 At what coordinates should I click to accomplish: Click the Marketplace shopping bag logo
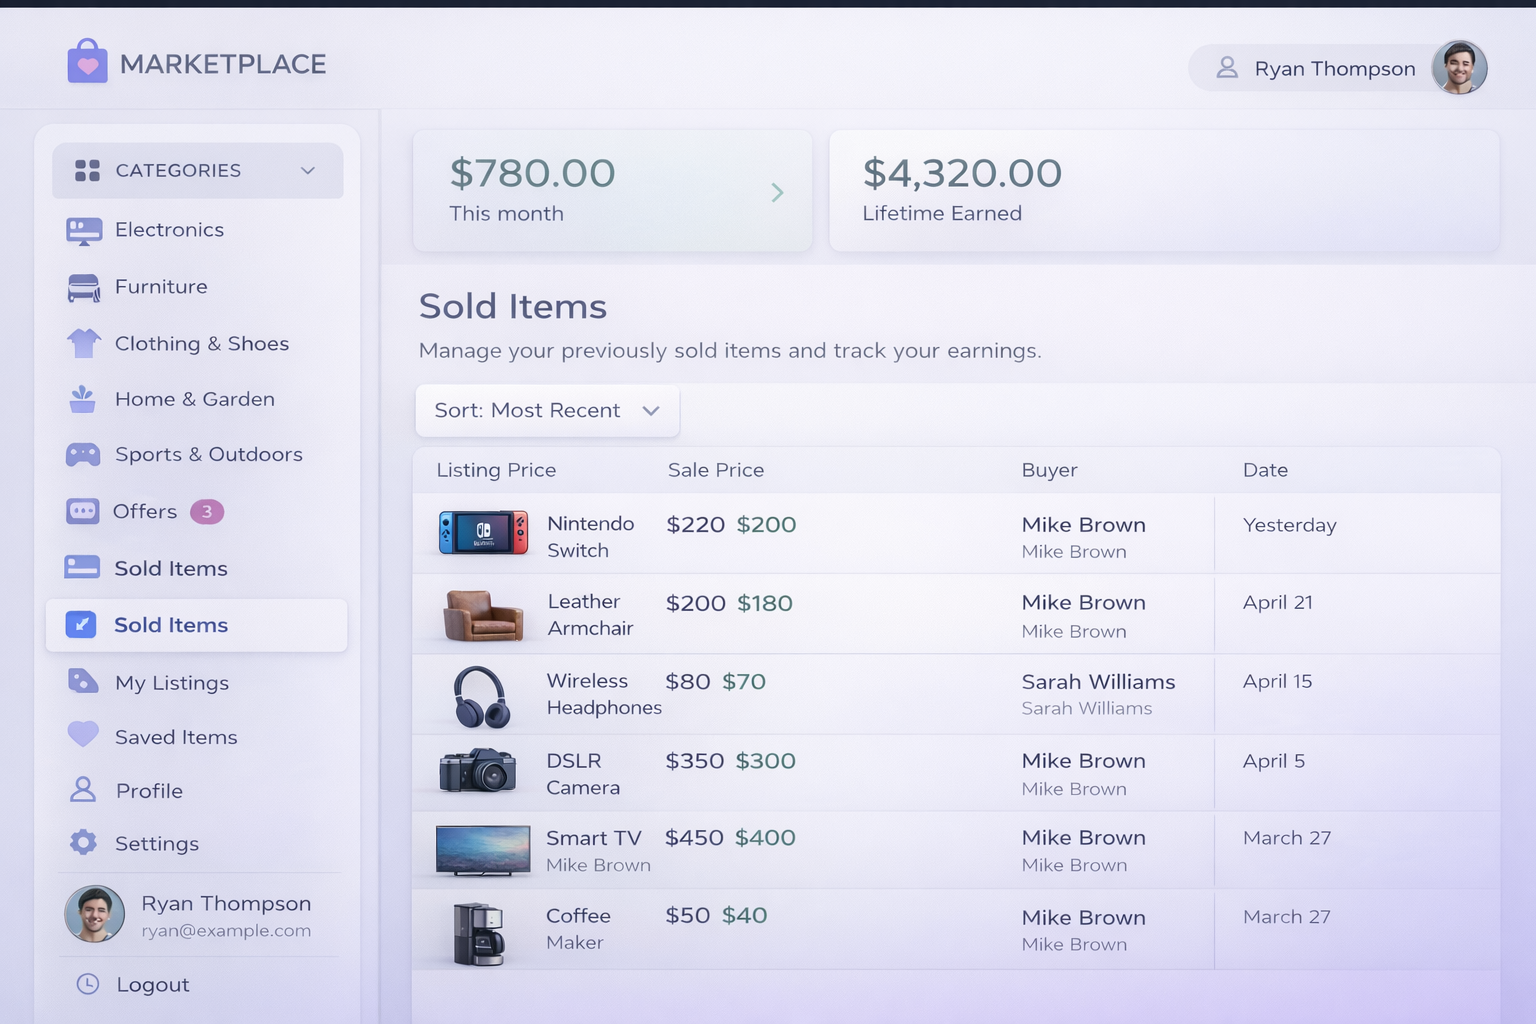[87, 62]
